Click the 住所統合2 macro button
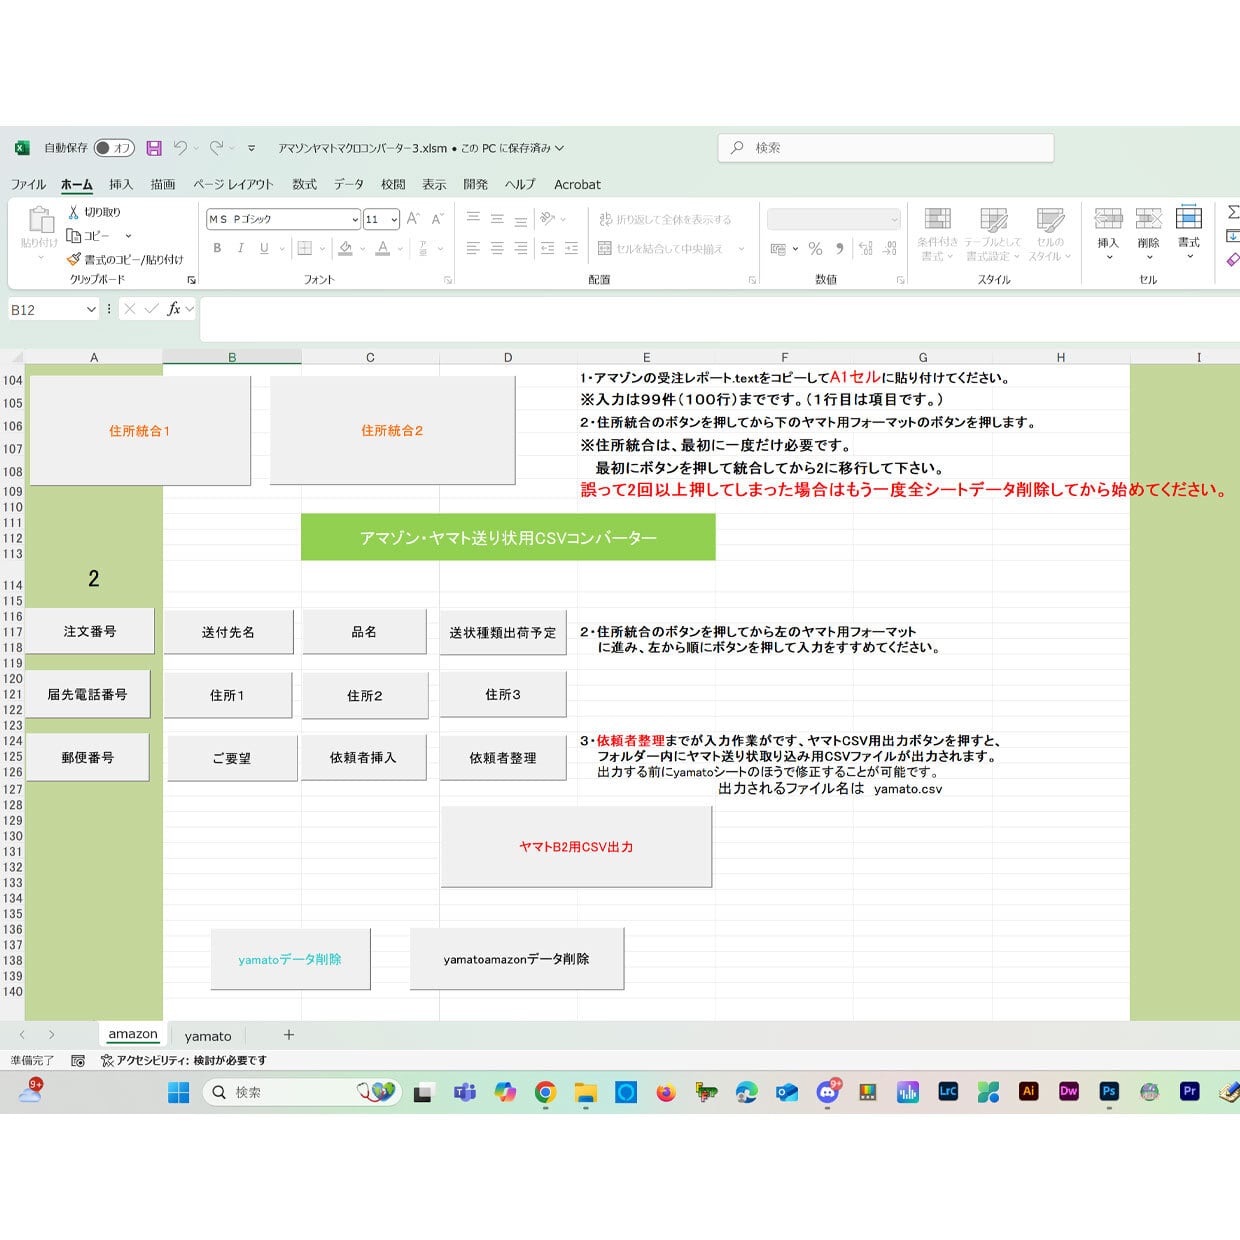 [392, 431]
